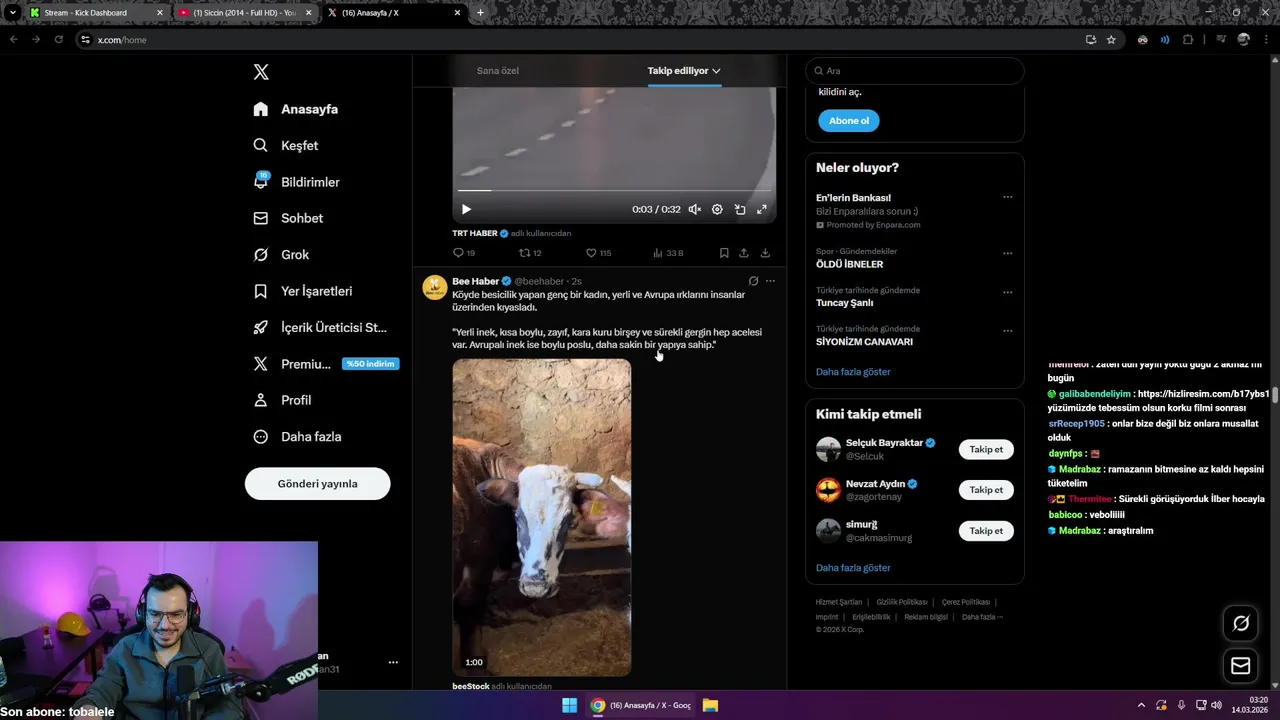Reload the page

[58, 40]
